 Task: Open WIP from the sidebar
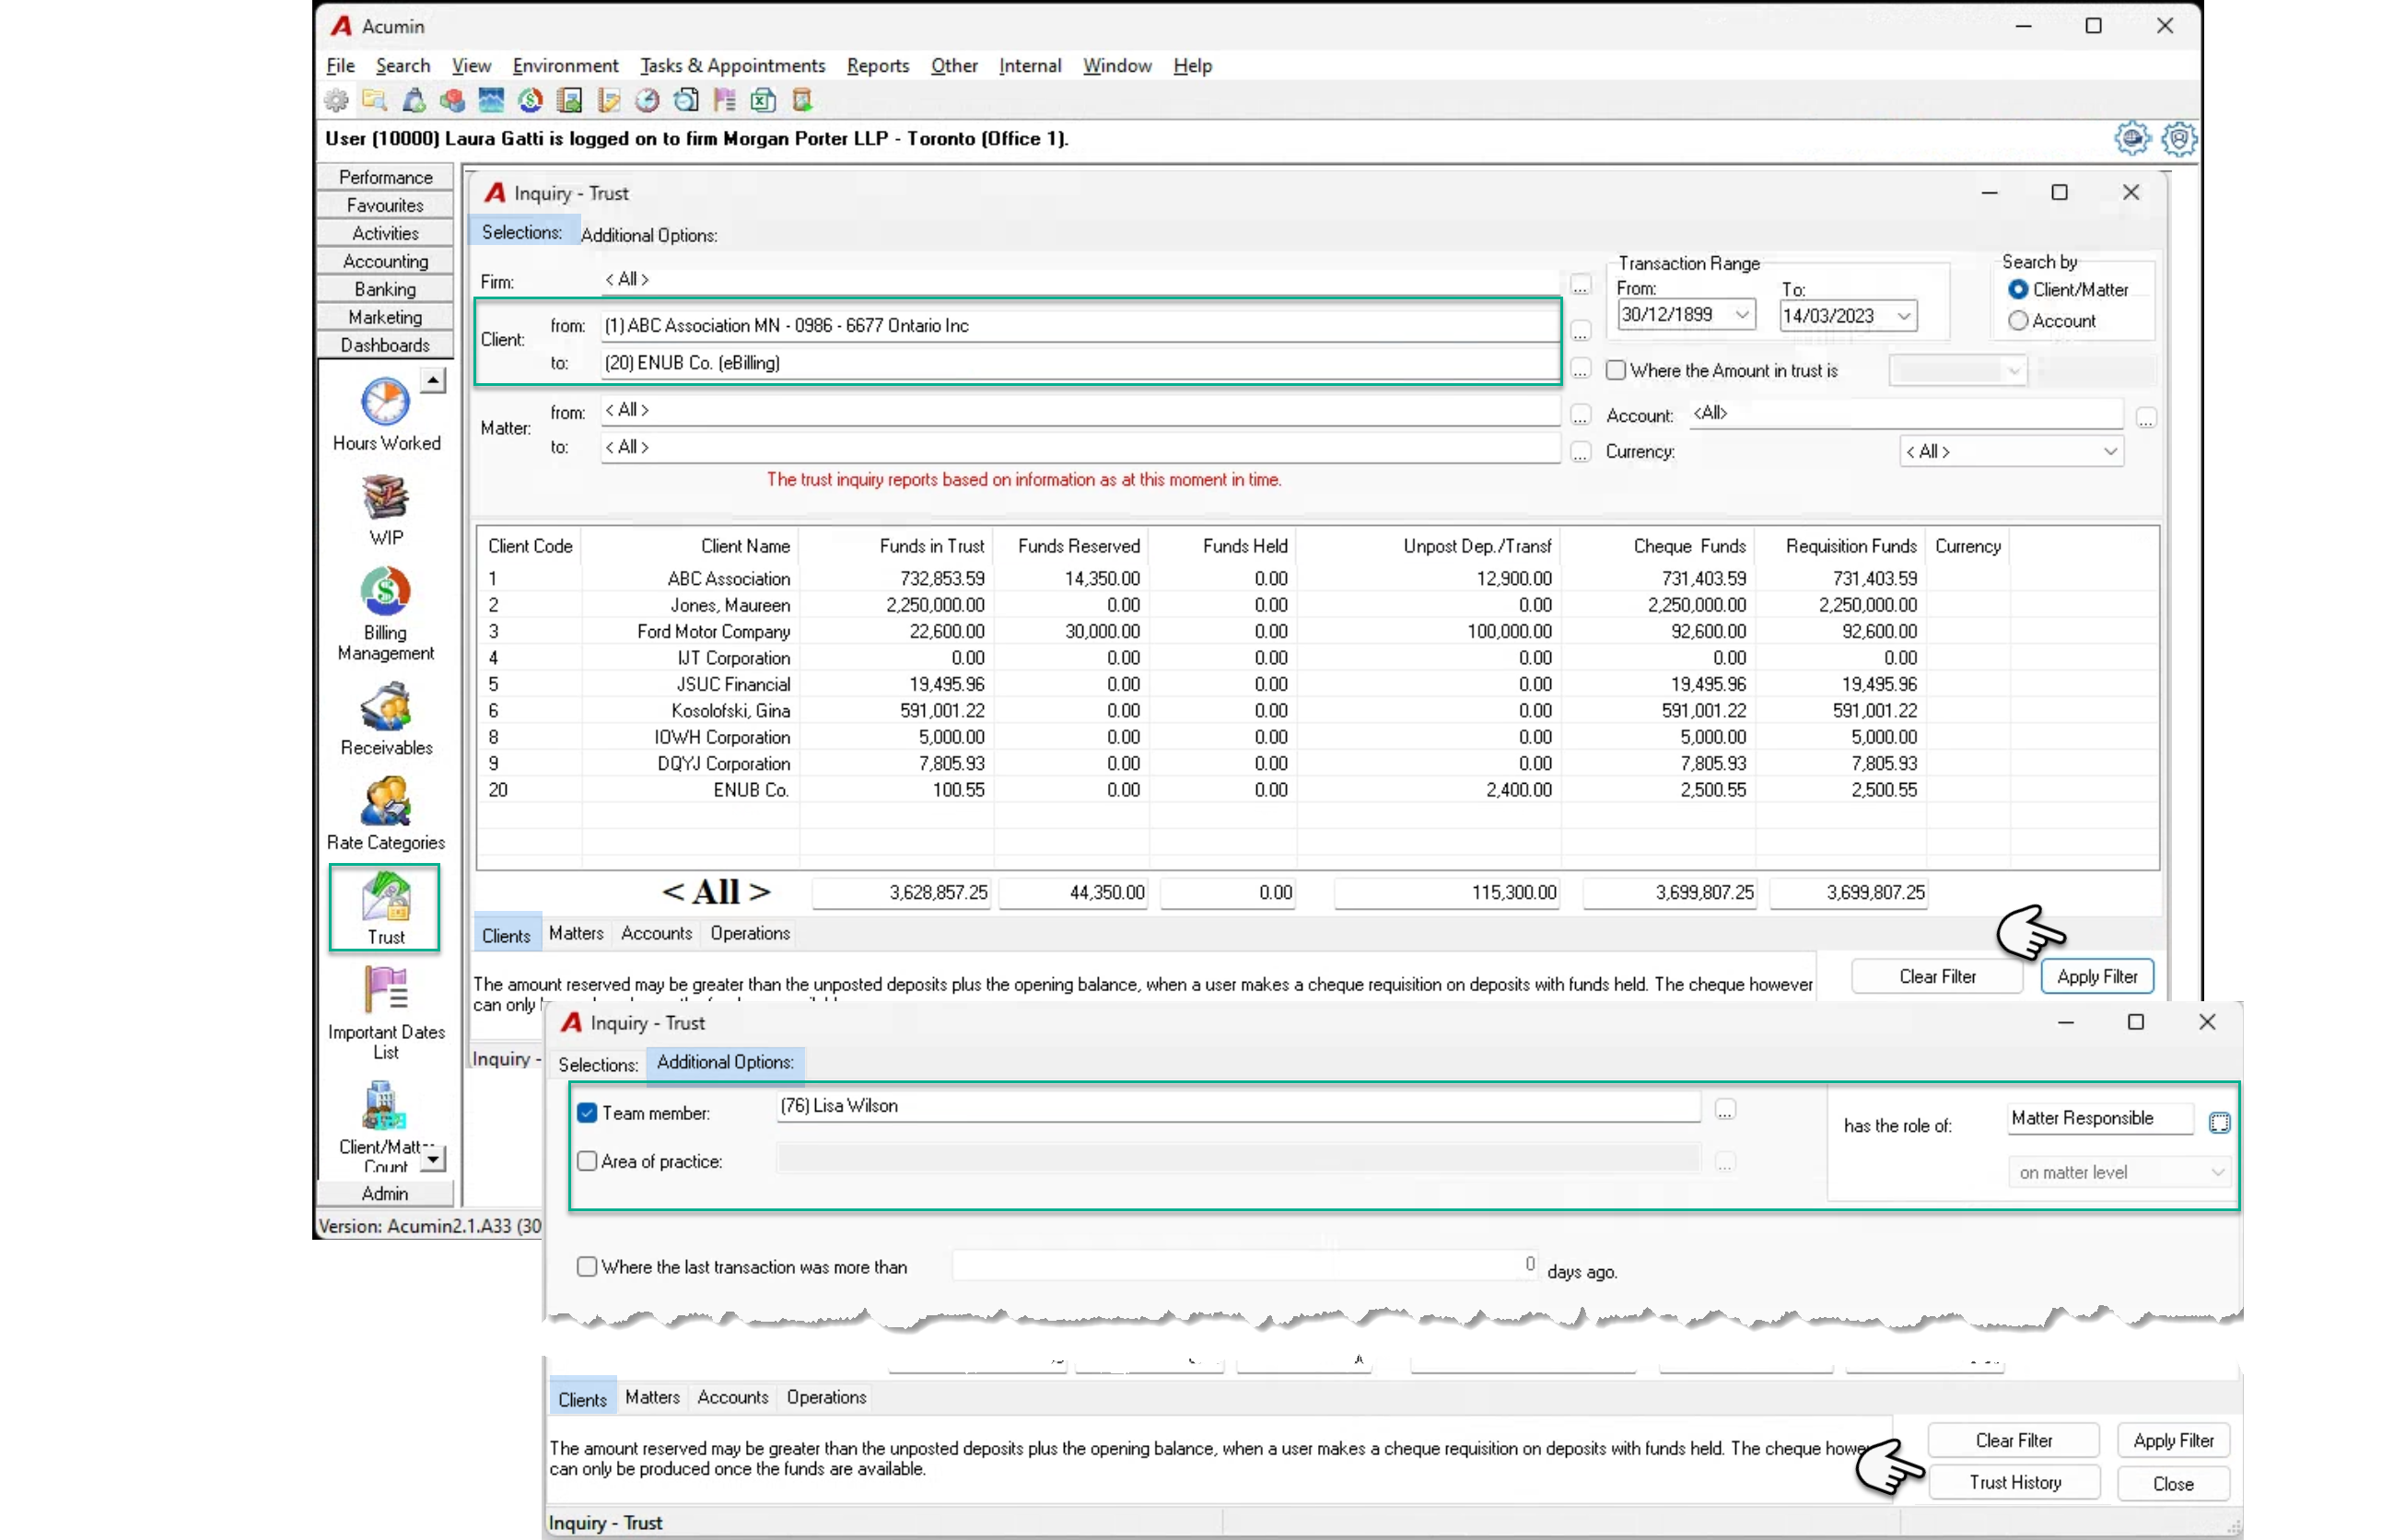tap(386, 511)
